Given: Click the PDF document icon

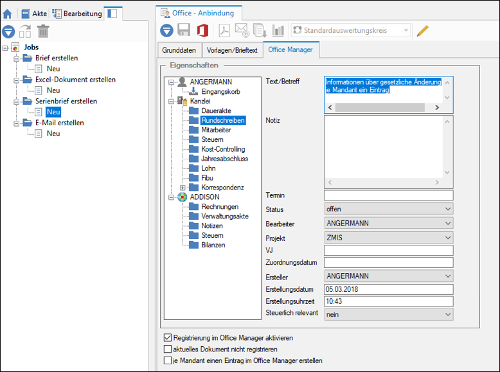Looking at the screenshot, I should coord(224,31).
